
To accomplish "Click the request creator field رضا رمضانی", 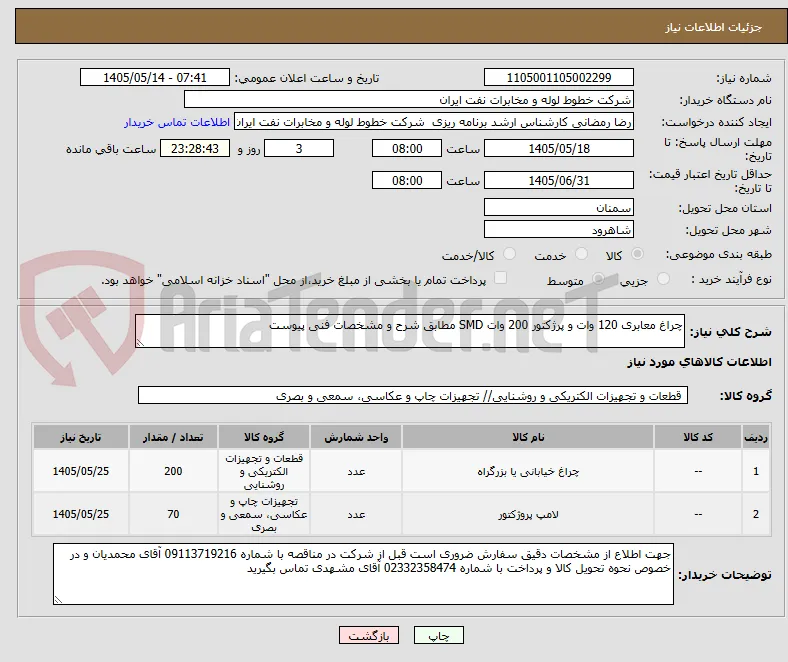I will click(434, 122).
